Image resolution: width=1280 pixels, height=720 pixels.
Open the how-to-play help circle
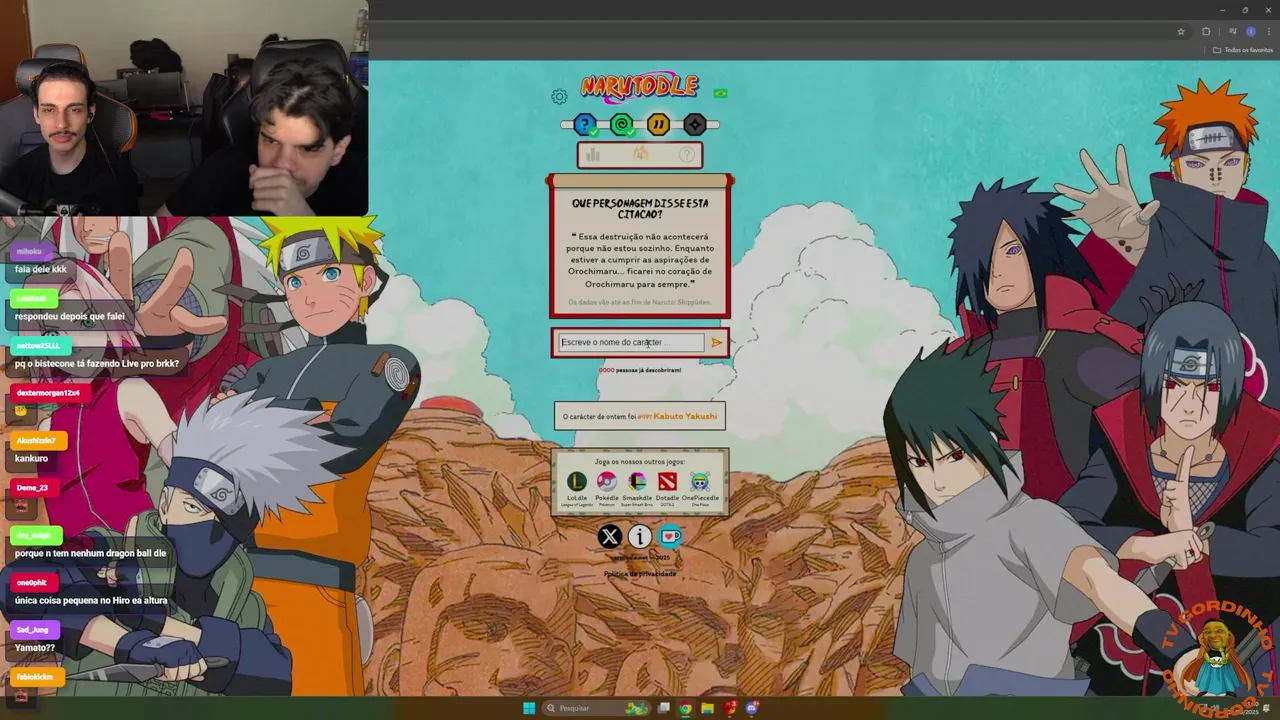(x=687, y=155)
